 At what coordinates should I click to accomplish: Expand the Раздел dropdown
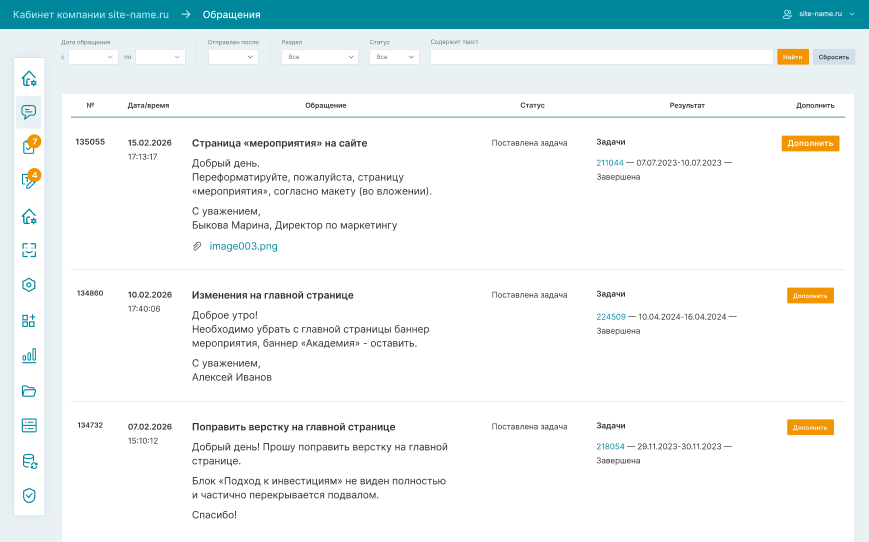(319, 57)
